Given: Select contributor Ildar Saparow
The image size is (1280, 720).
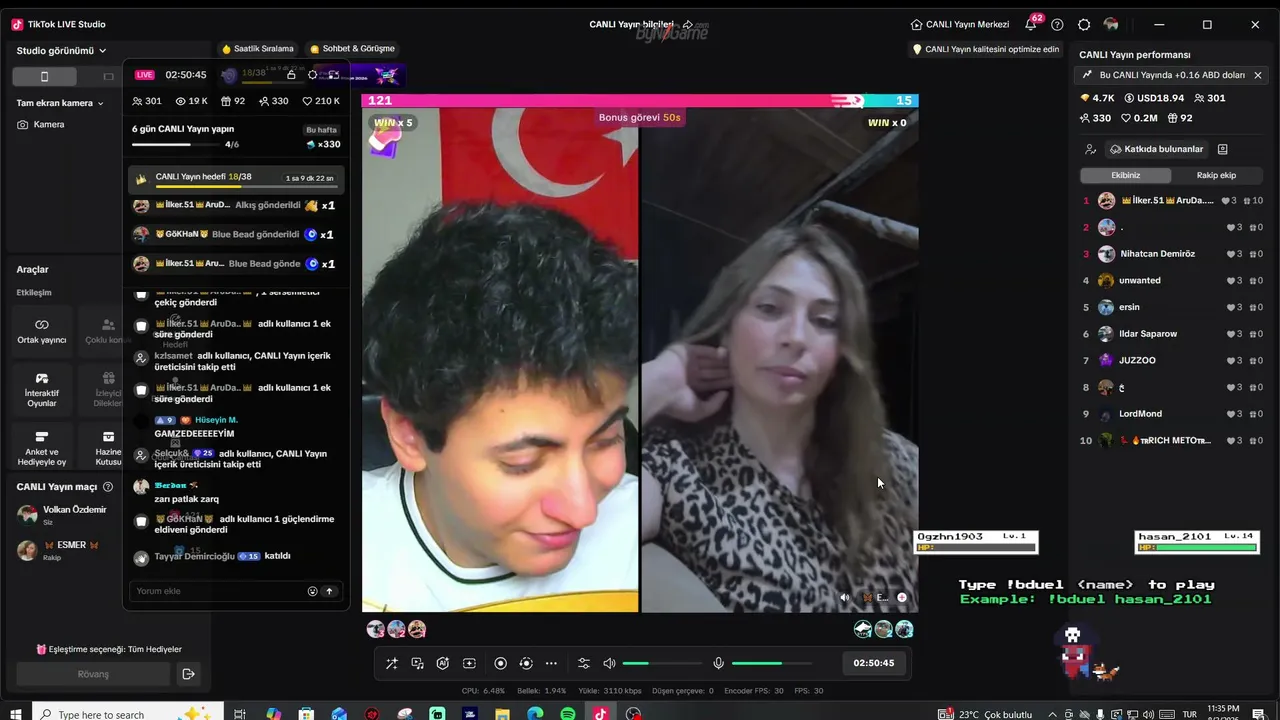Looking at the screenshot, I should (1173, 334).
